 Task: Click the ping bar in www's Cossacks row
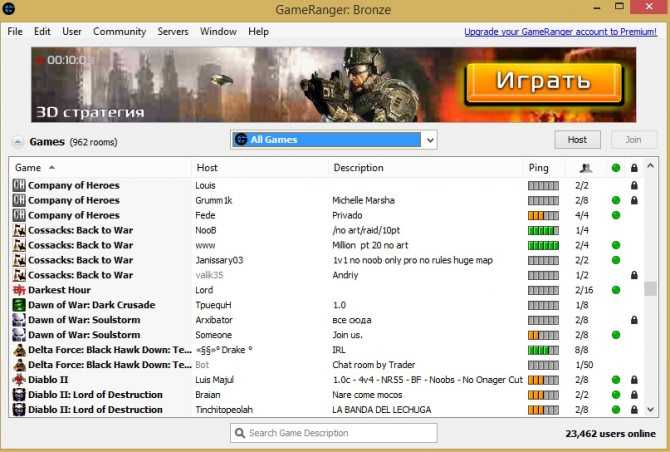tap(543, 245)
